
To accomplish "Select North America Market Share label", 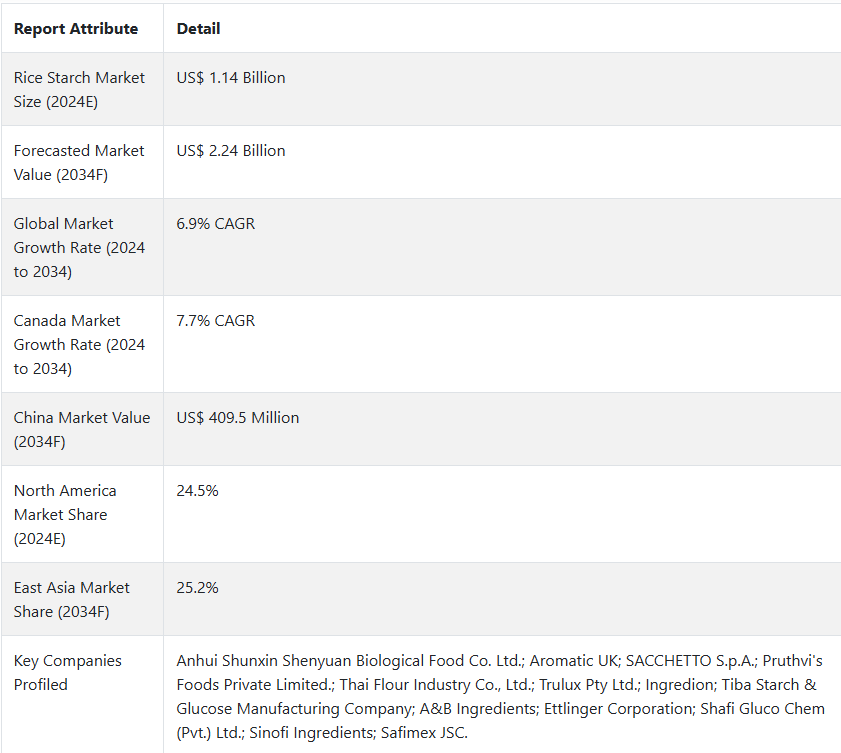I will 65,515.
